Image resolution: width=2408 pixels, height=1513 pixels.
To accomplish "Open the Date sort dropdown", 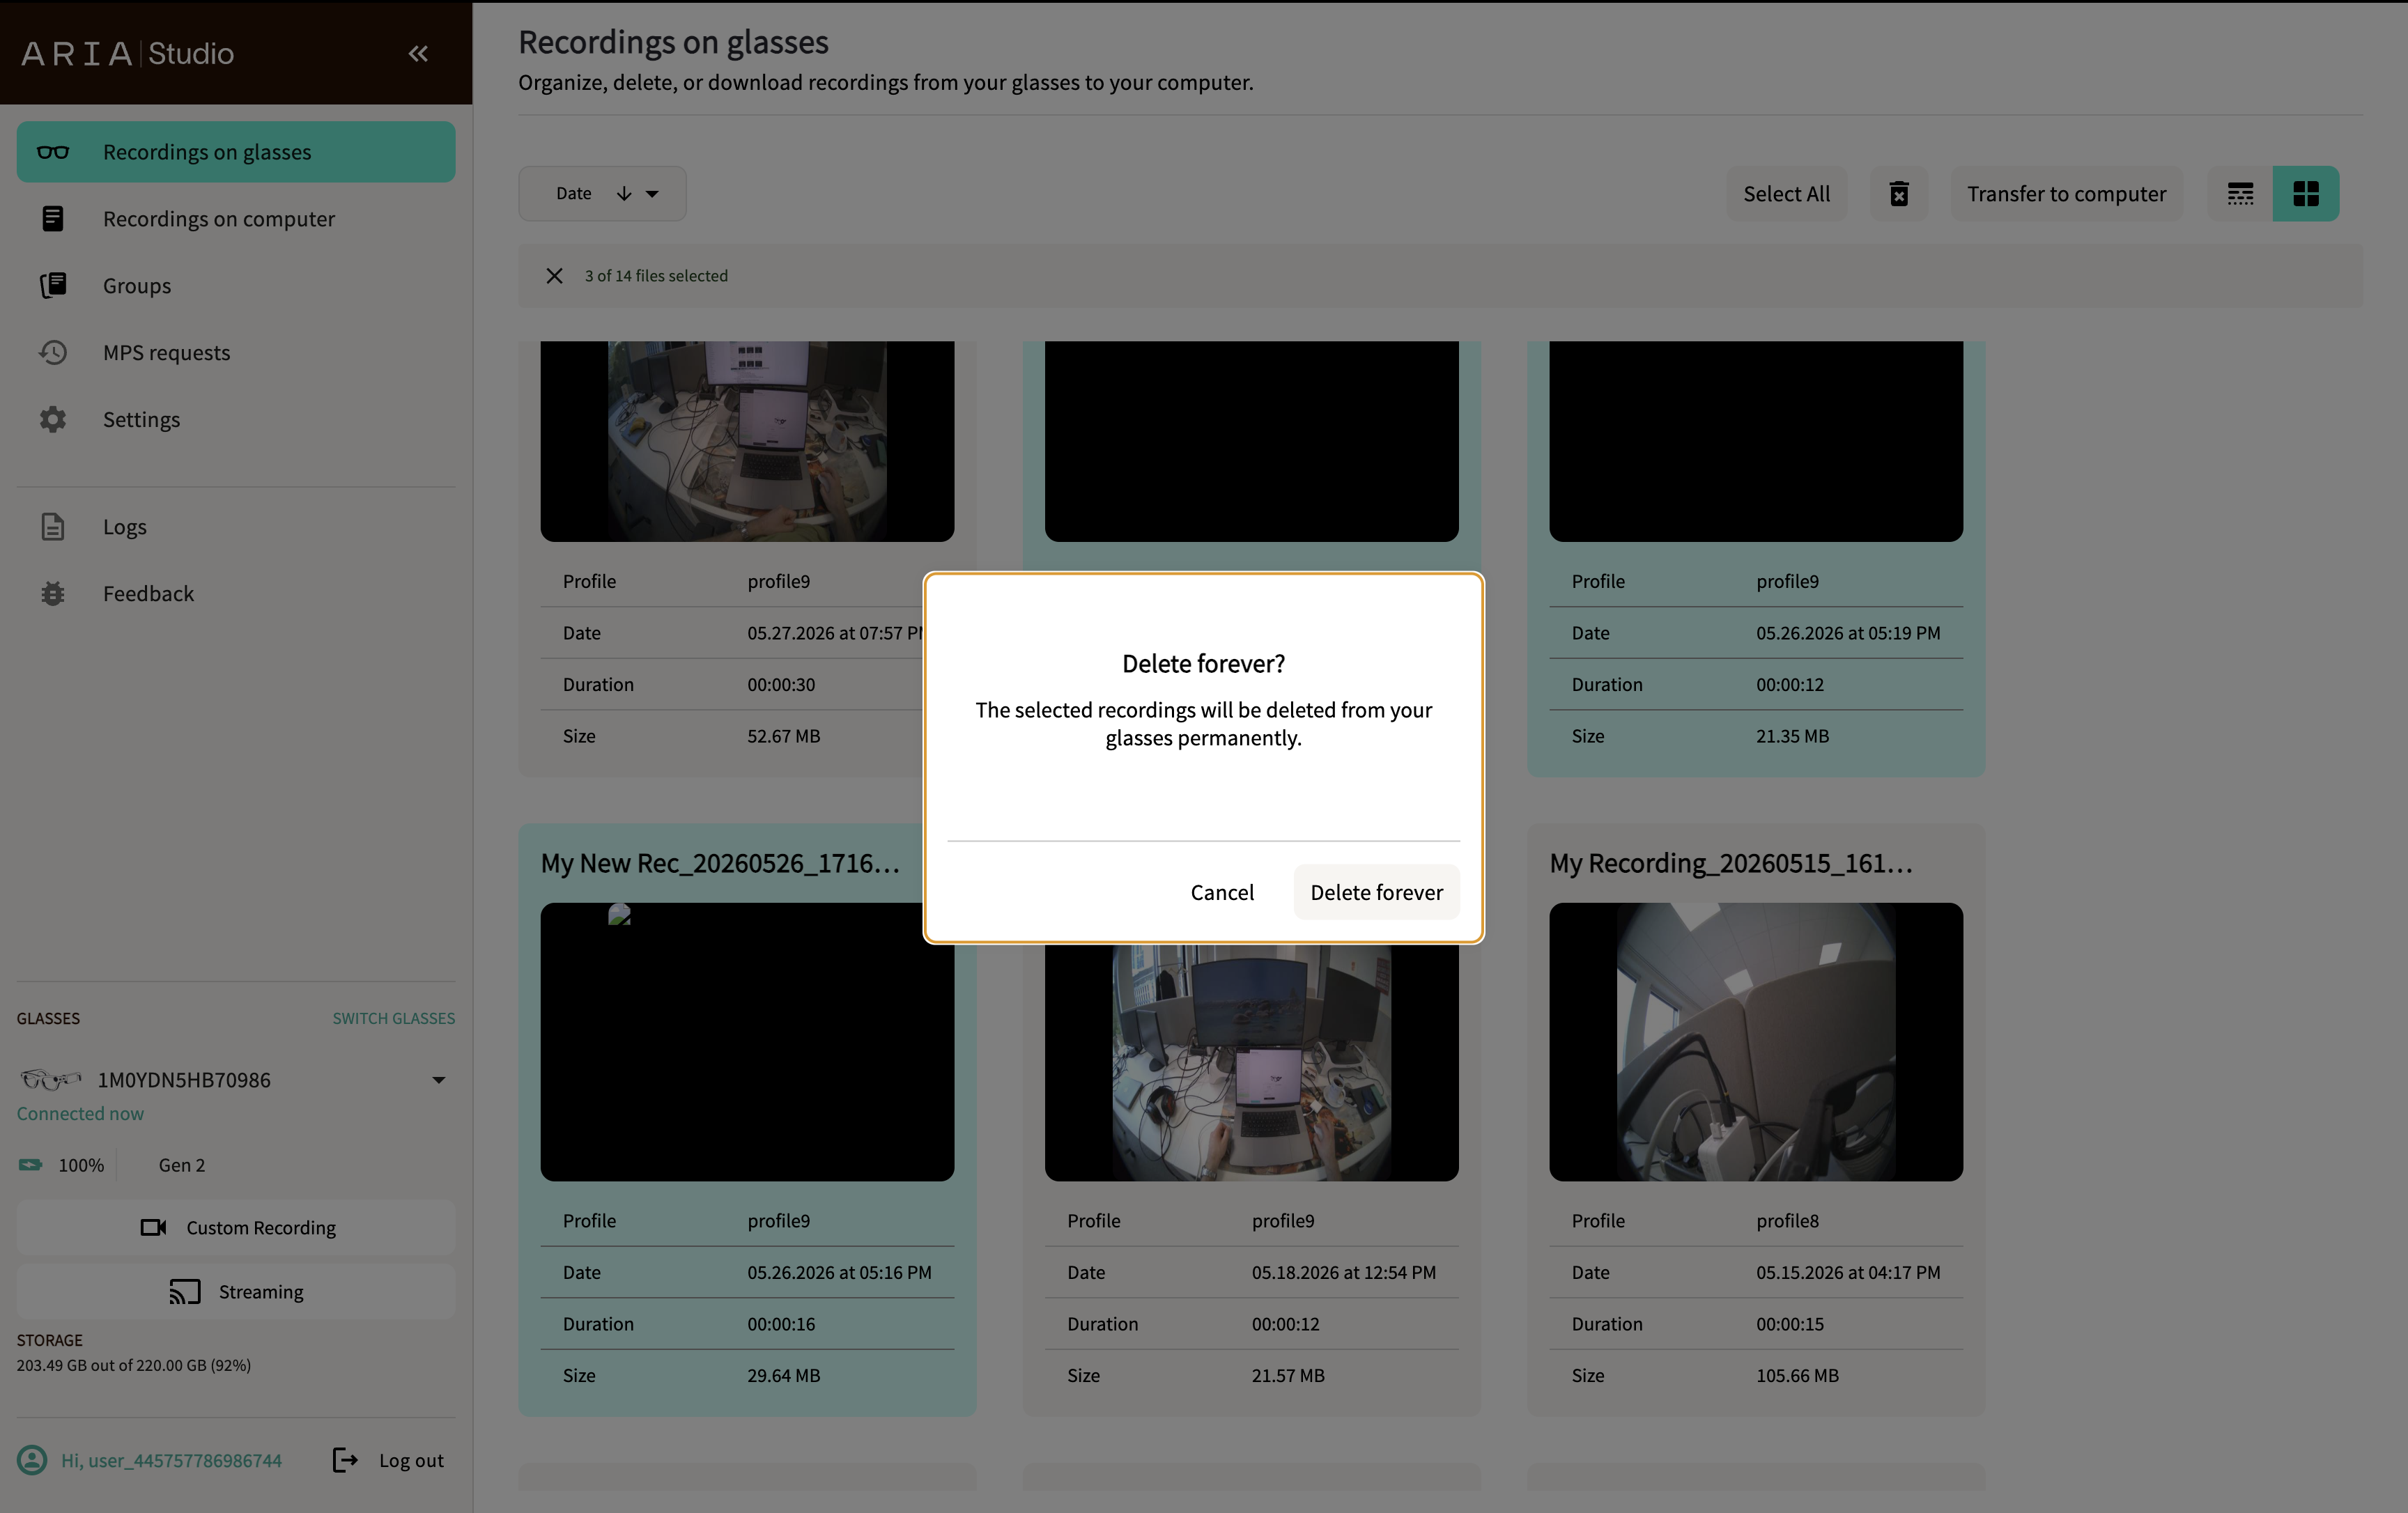I will [x=602, y=194].
